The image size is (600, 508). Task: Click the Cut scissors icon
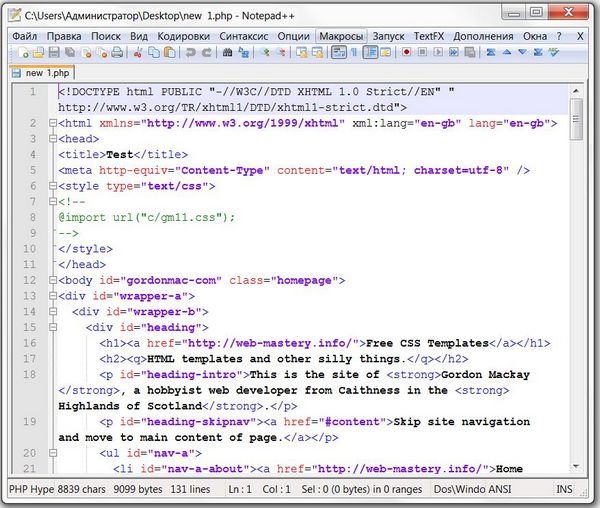coord(137,52)
